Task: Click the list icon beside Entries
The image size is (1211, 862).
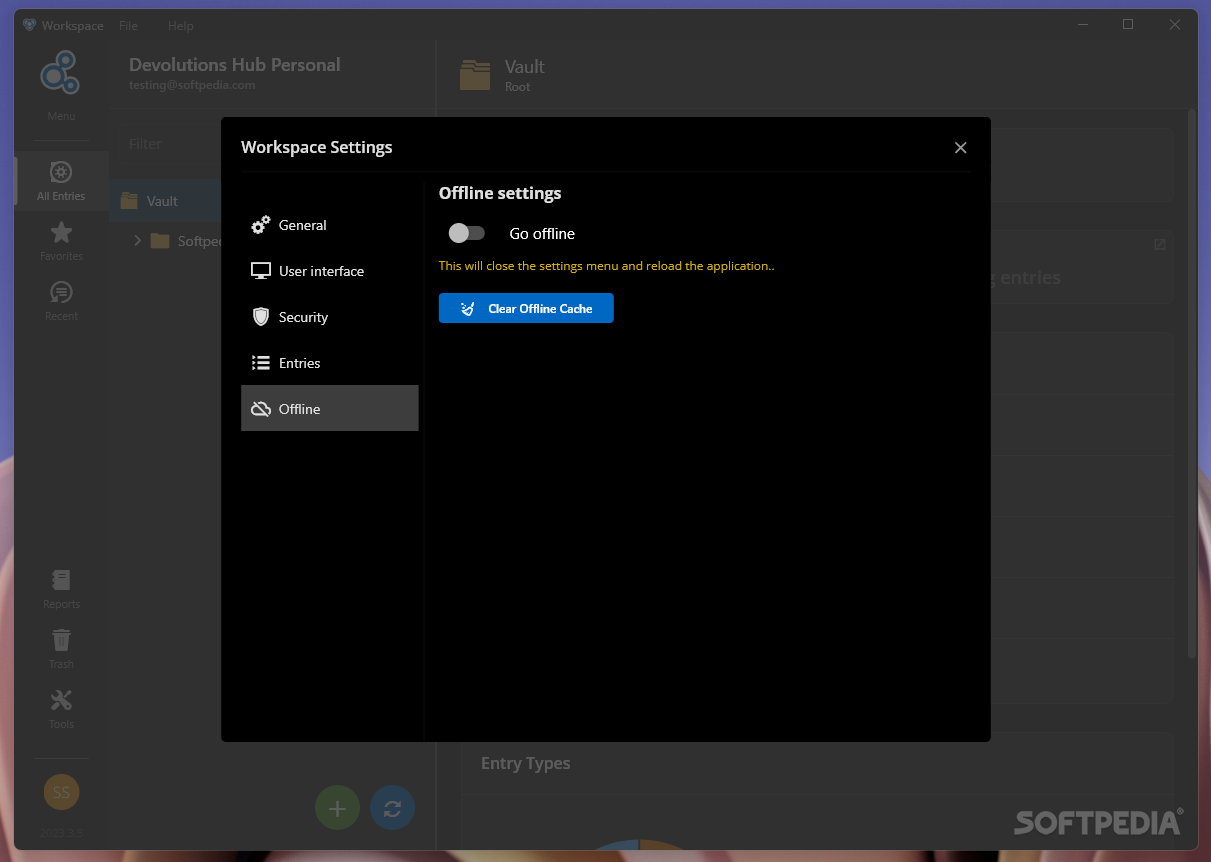Action: [261, 363]
